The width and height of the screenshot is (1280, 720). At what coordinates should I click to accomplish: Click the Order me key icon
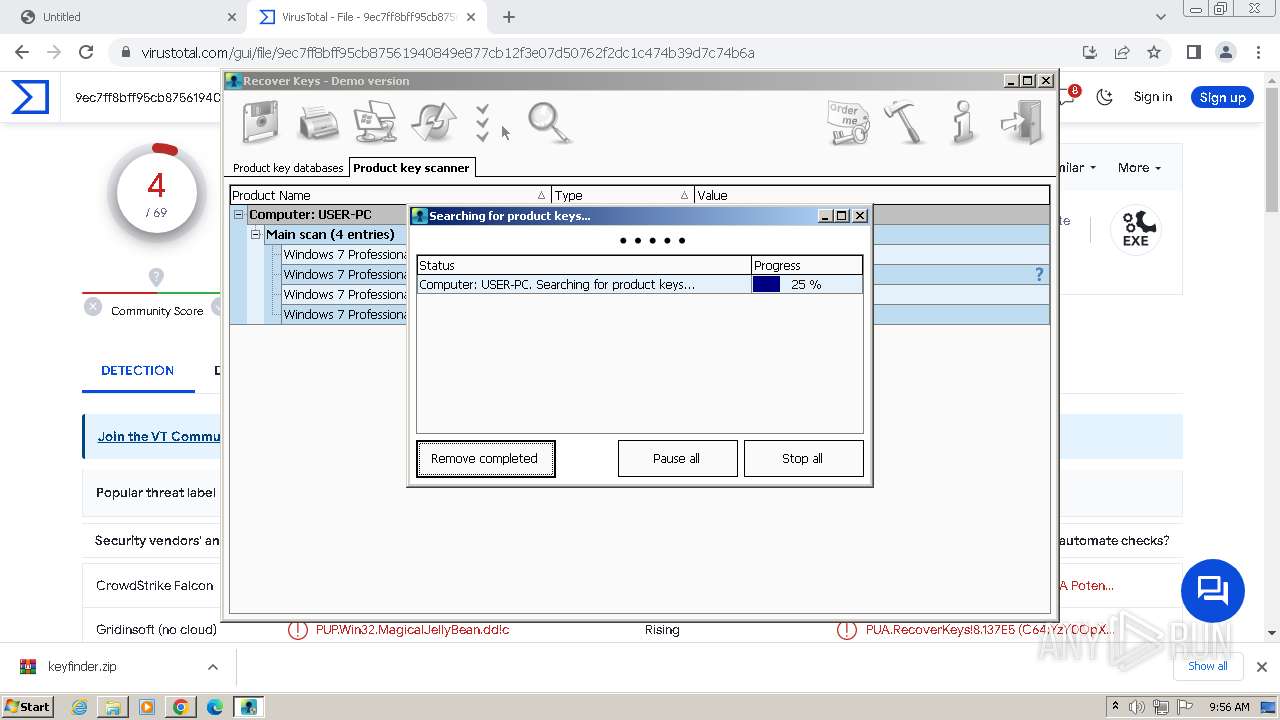point(848,122)
